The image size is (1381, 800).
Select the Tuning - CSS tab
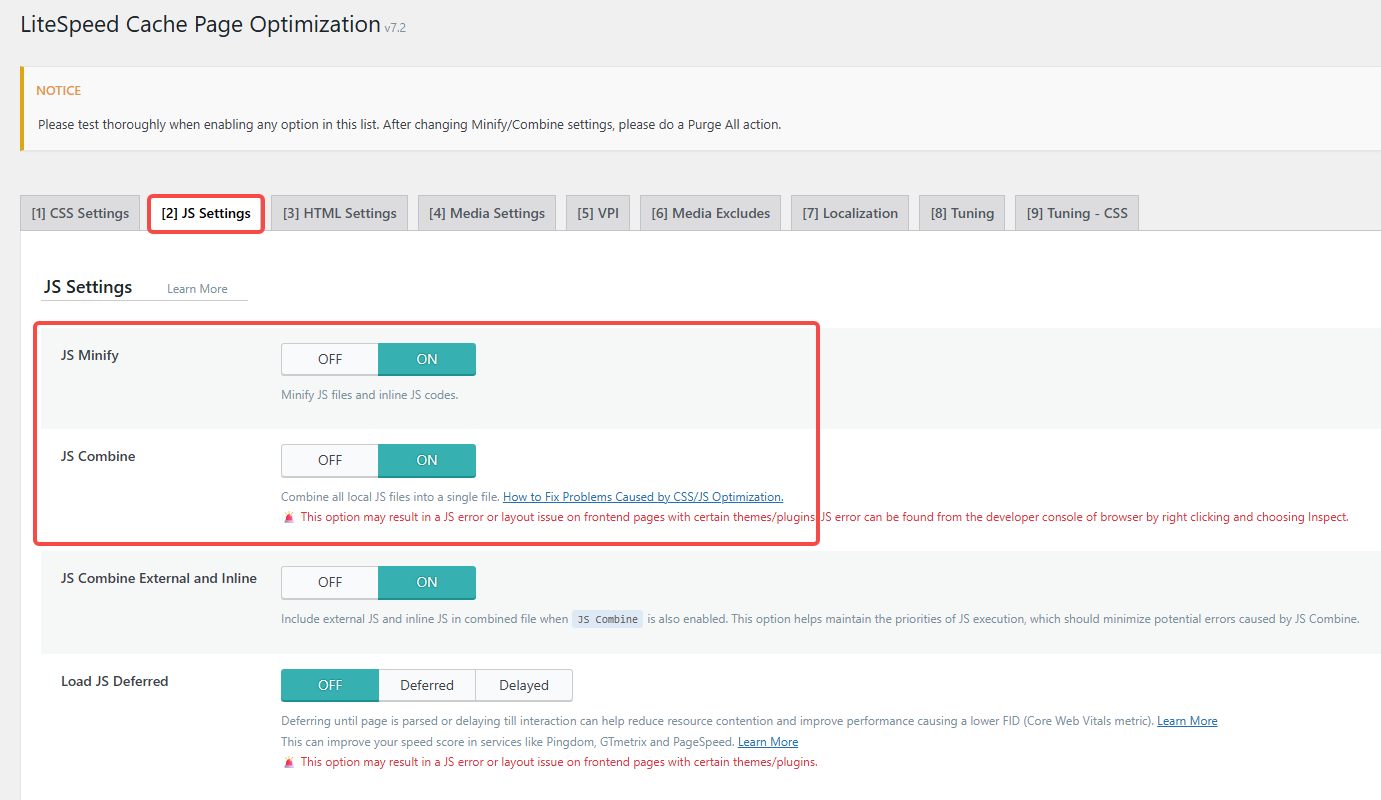[1076, 213]
